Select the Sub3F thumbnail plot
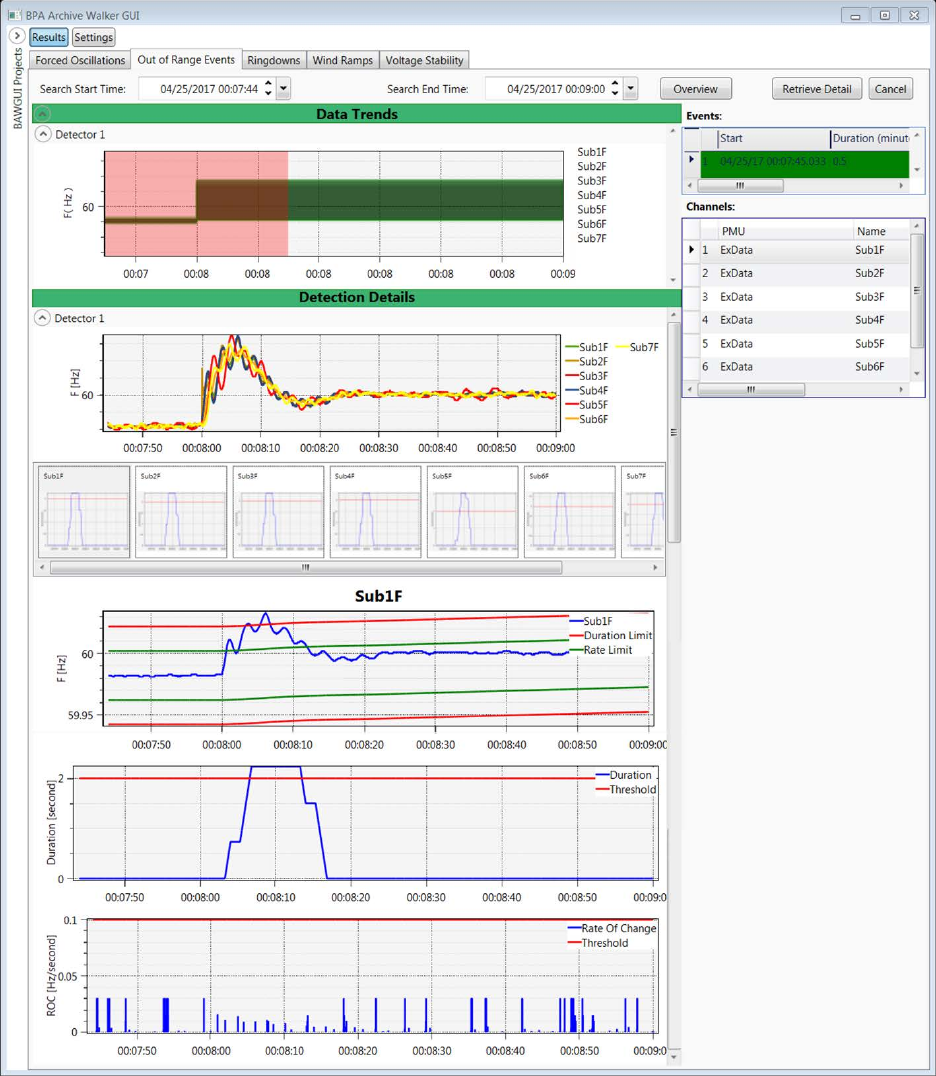The height and width of the screenshot is (1076, 936). tap(278, 511)
